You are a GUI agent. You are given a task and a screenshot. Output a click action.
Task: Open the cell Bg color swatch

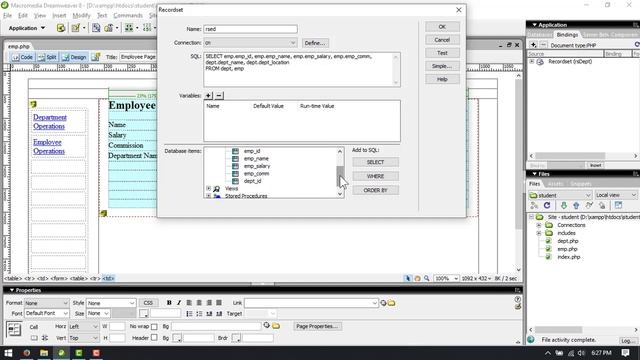click(x=176, y=338)
